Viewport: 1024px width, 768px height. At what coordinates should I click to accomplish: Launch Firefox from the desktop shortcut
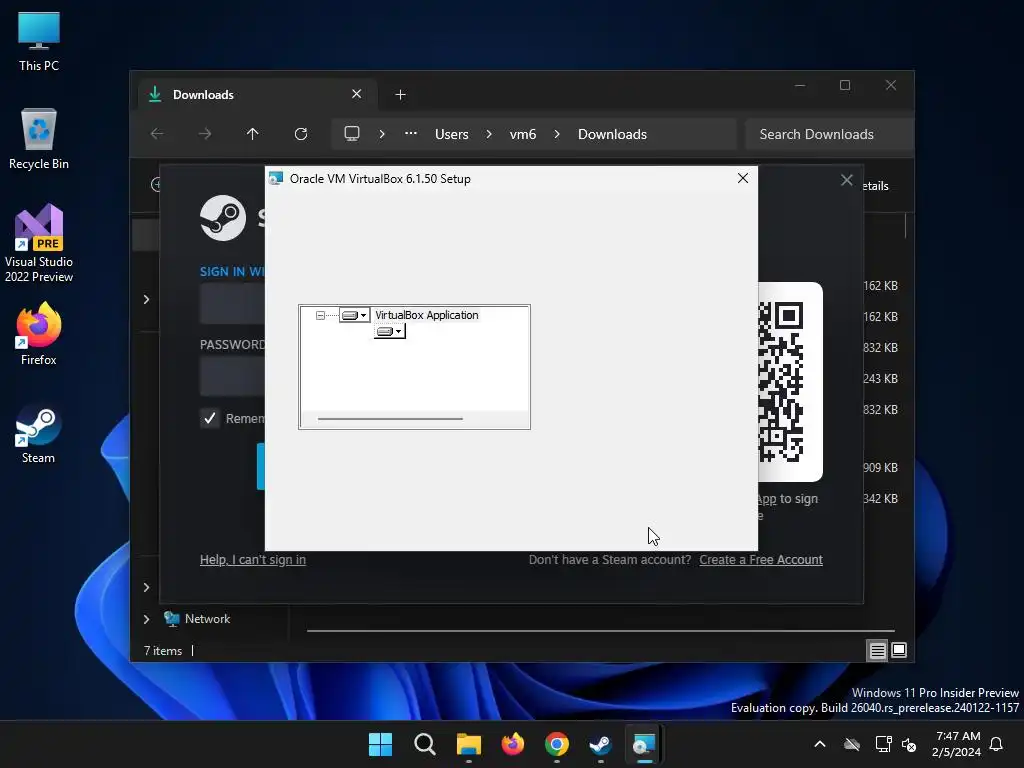click(x=39, y=334)
